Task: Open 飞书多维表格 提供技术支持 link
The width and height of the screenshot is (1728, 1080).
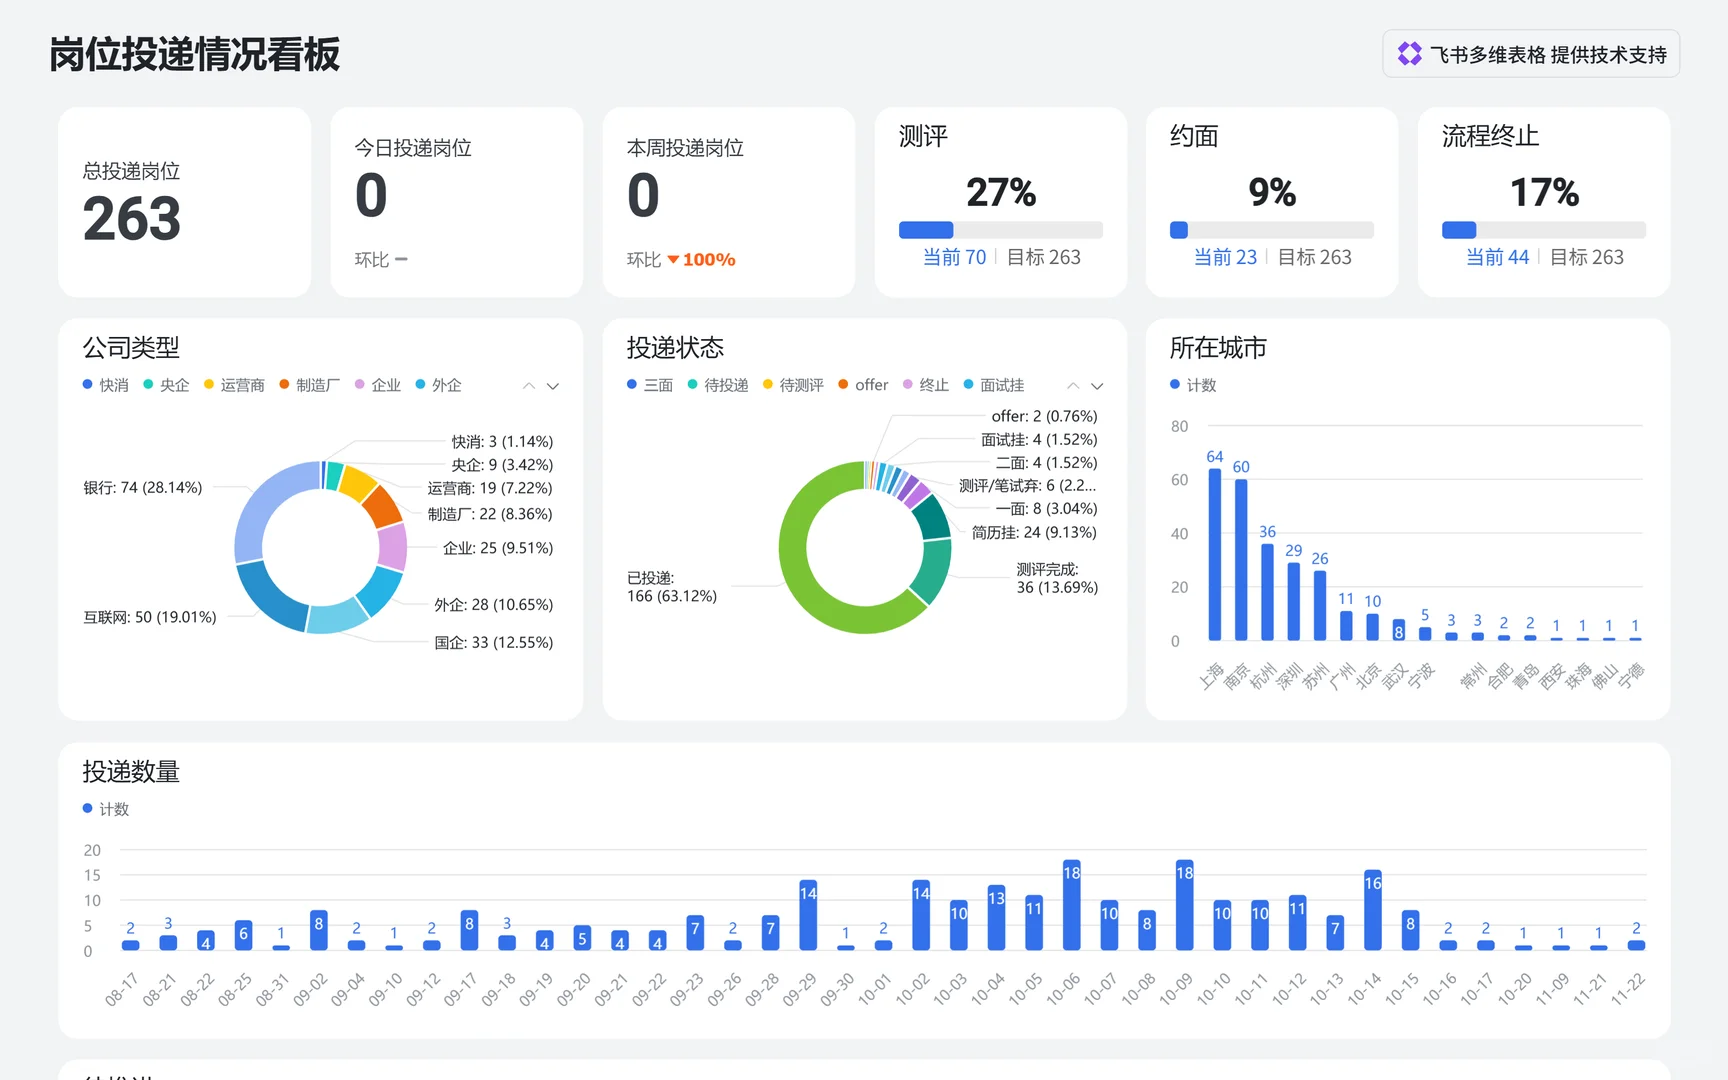Action: [1531, 54]
